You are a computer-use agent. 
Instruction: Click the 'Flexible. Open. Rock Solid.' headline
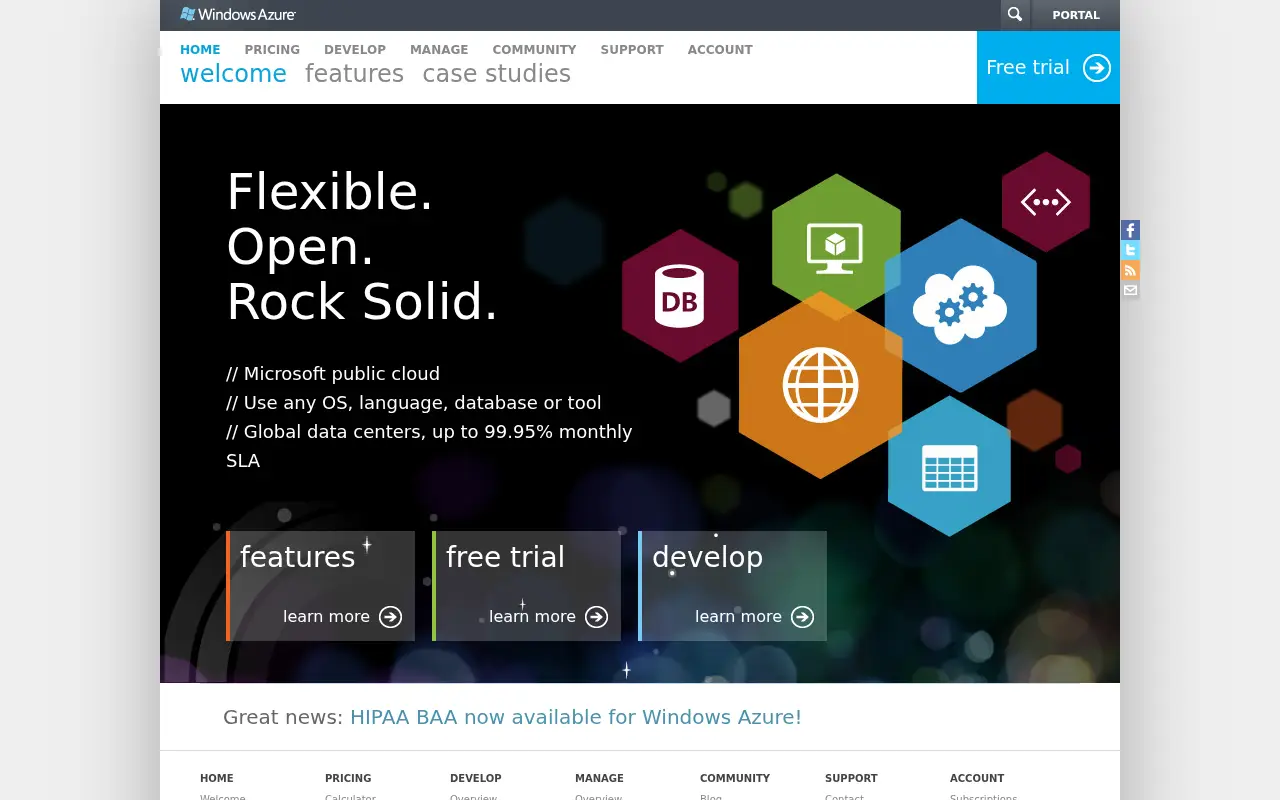(x=362, y=247)
